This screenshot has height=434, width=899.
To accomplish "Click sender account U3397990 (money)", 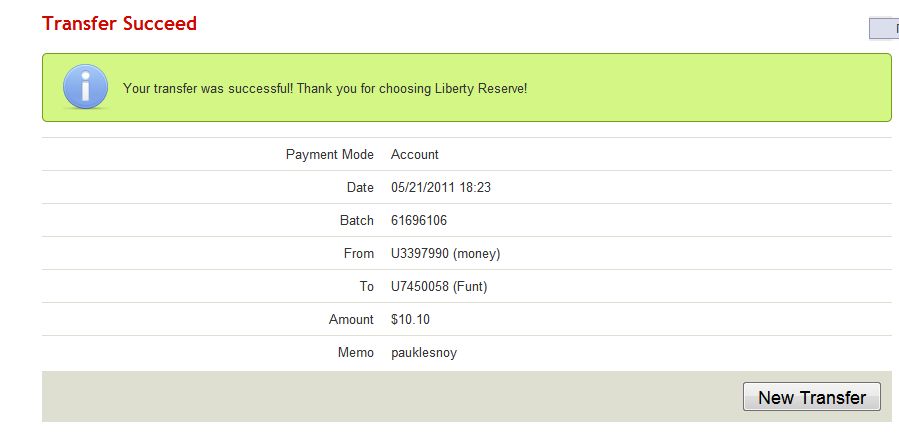I will tap(445, 253).
